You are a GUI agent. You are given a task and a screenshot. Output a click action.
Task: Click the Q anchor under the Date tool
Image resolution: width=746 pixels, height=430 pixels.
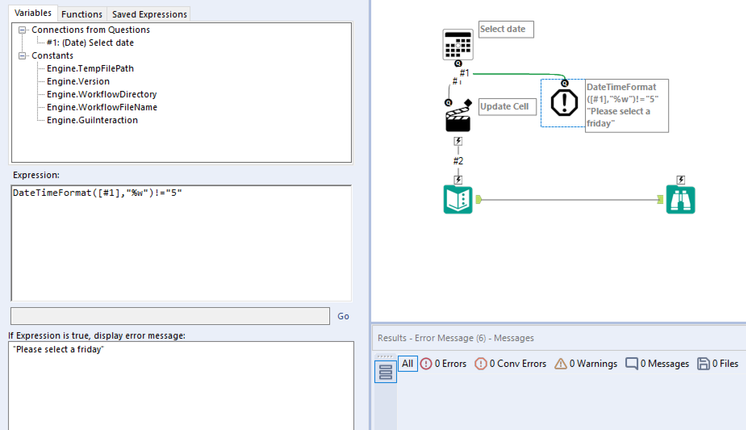click(x=458, y=63)
